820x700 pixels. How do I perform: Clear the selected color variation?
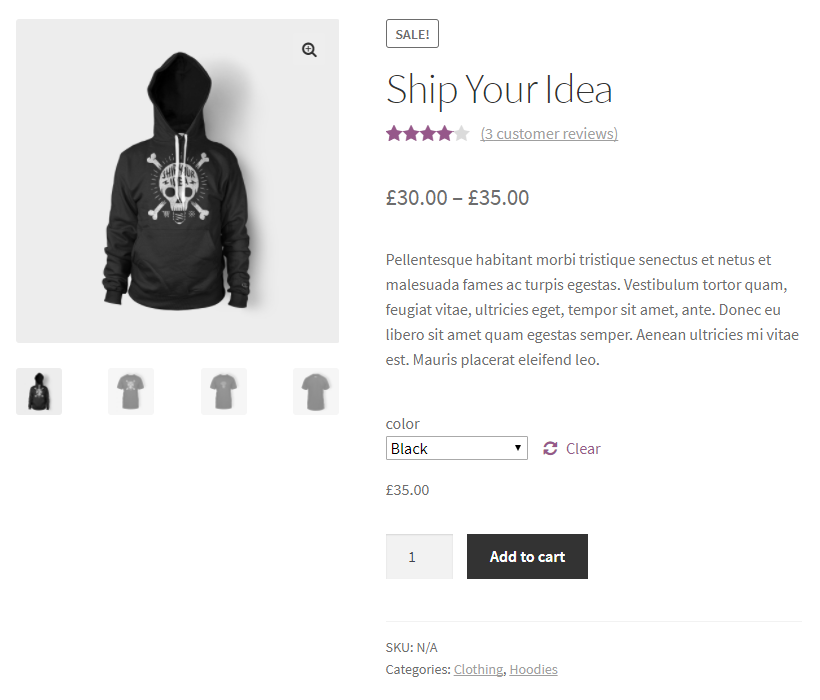pyautogui.click(x=583, y=449)
